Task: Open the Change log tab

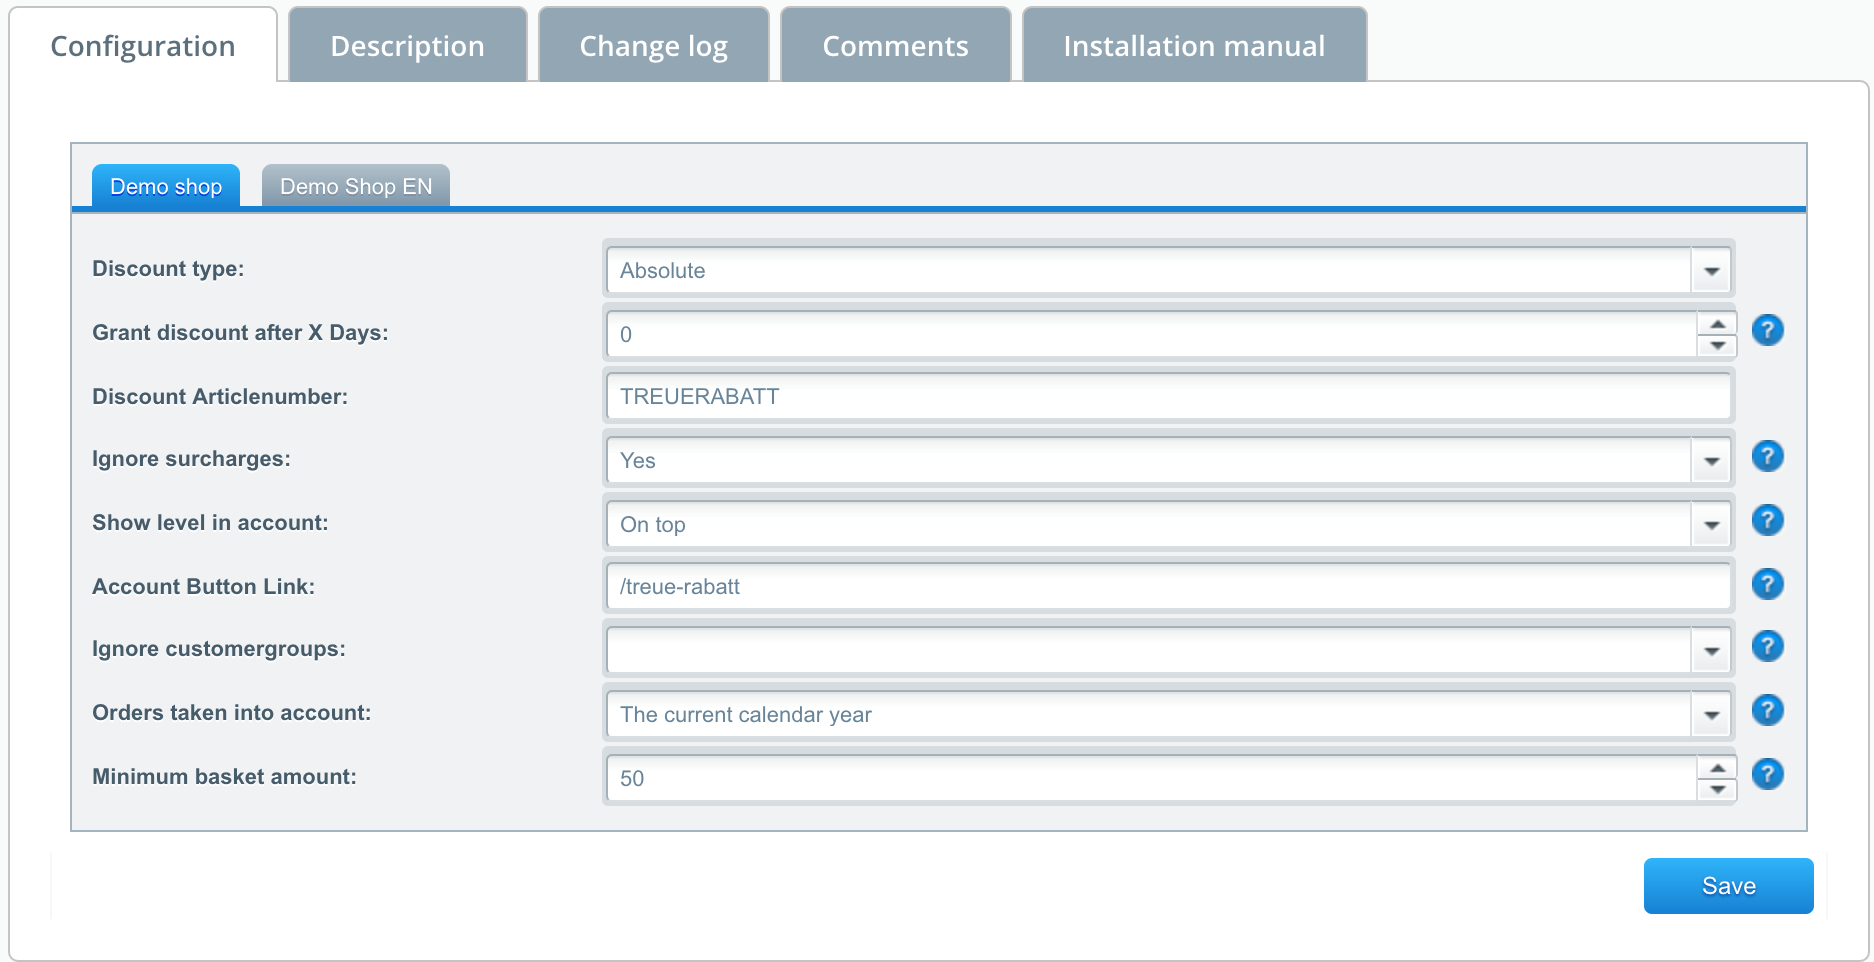Action: [x=654, y=46]
